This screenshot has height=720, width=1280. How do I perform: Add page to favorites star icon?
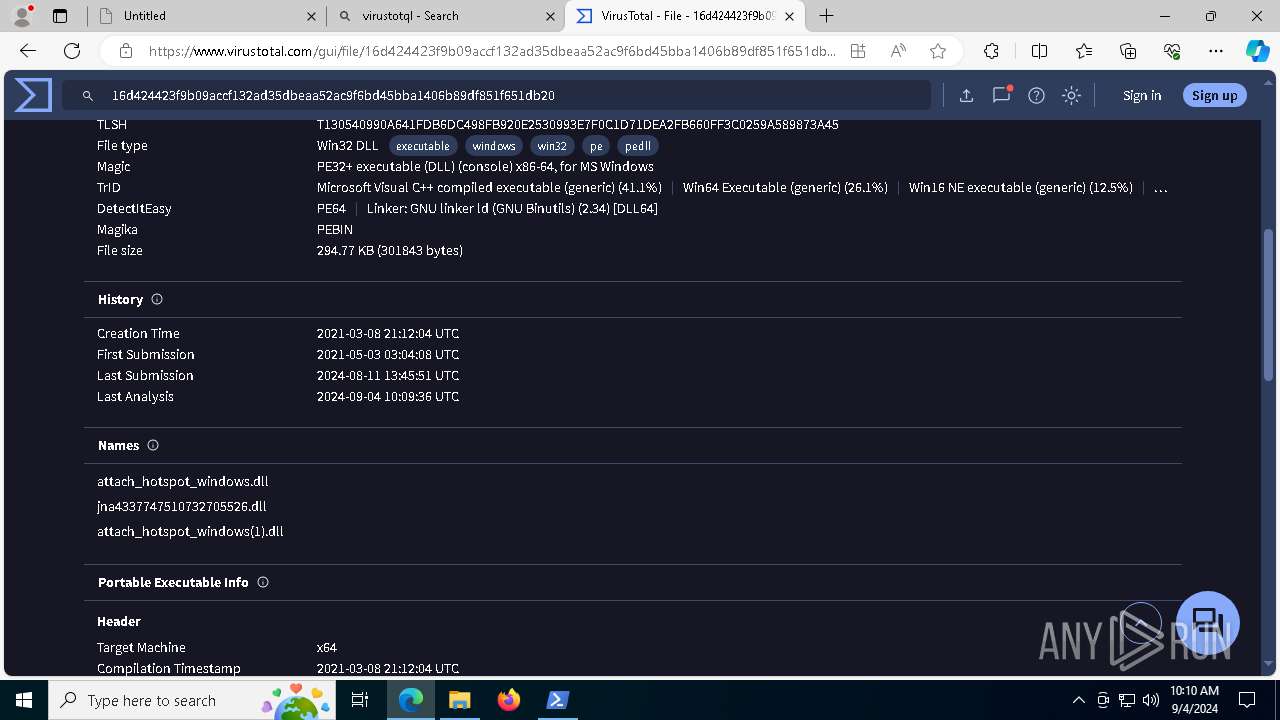[x=938, y=51]
